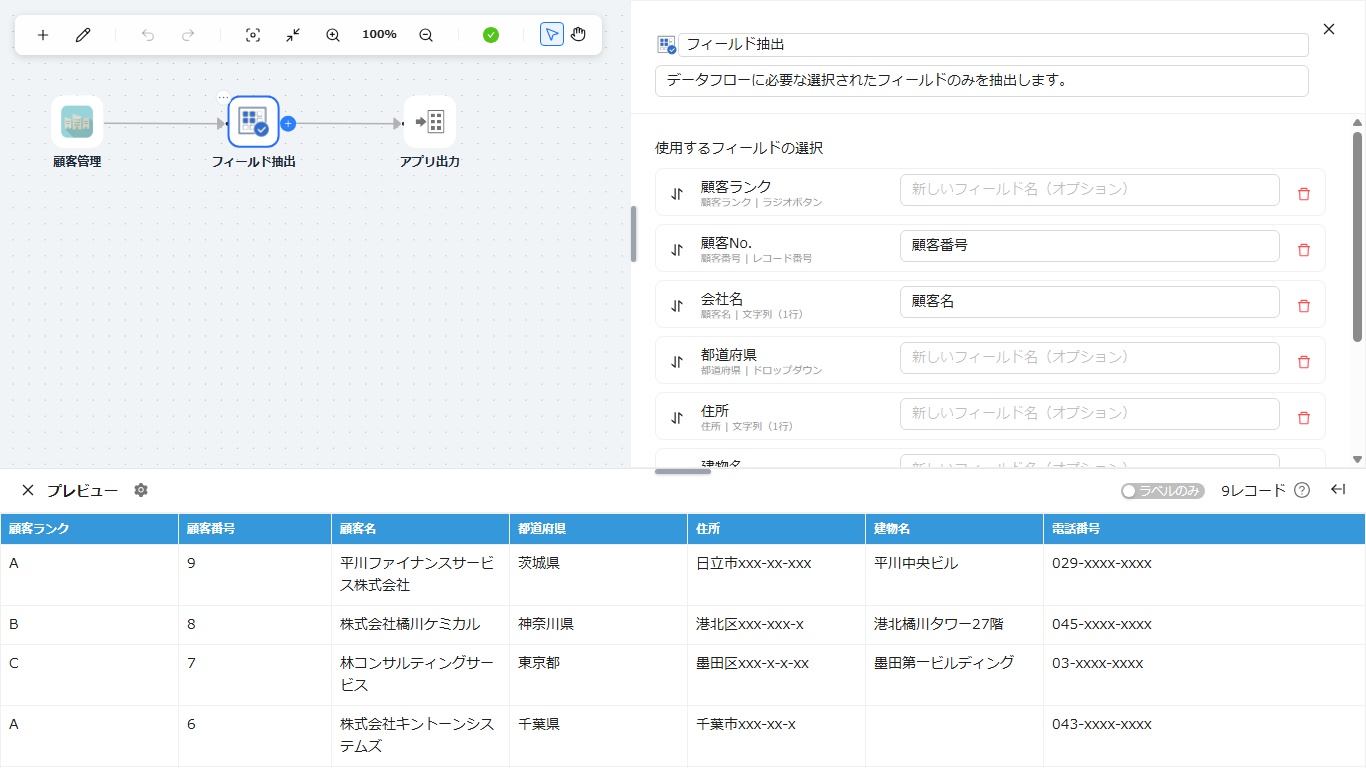Zoom out with the magnifier minus icon

(x=426, y=35)
